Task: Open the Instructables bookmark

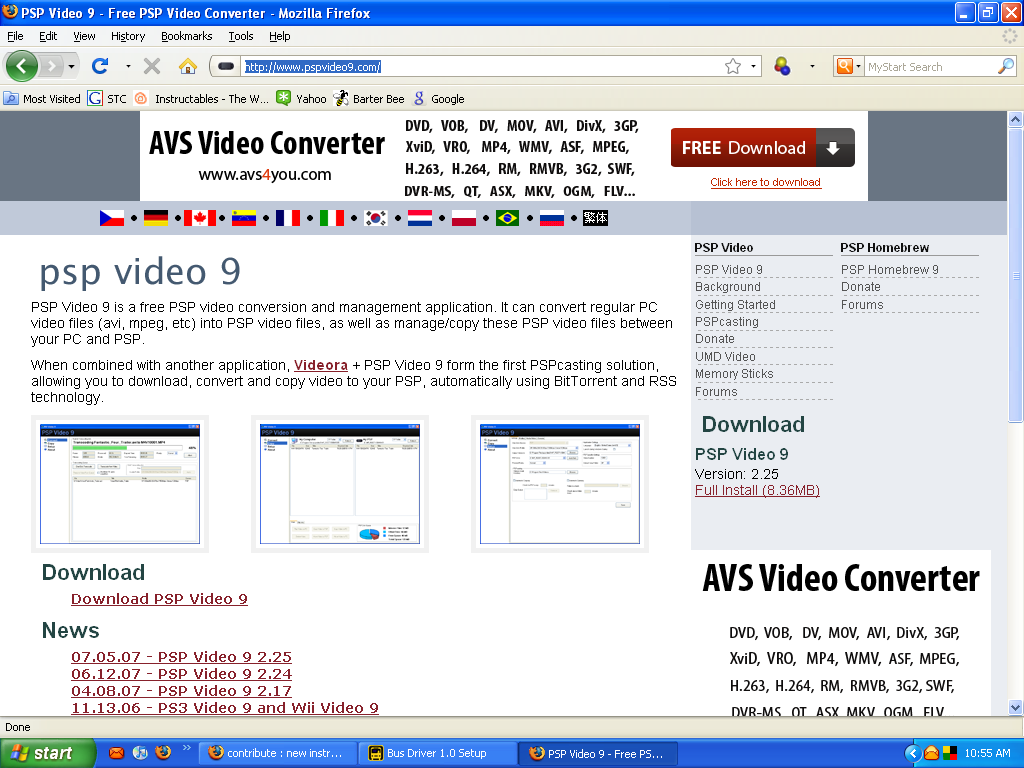Action: click(202, 99)
